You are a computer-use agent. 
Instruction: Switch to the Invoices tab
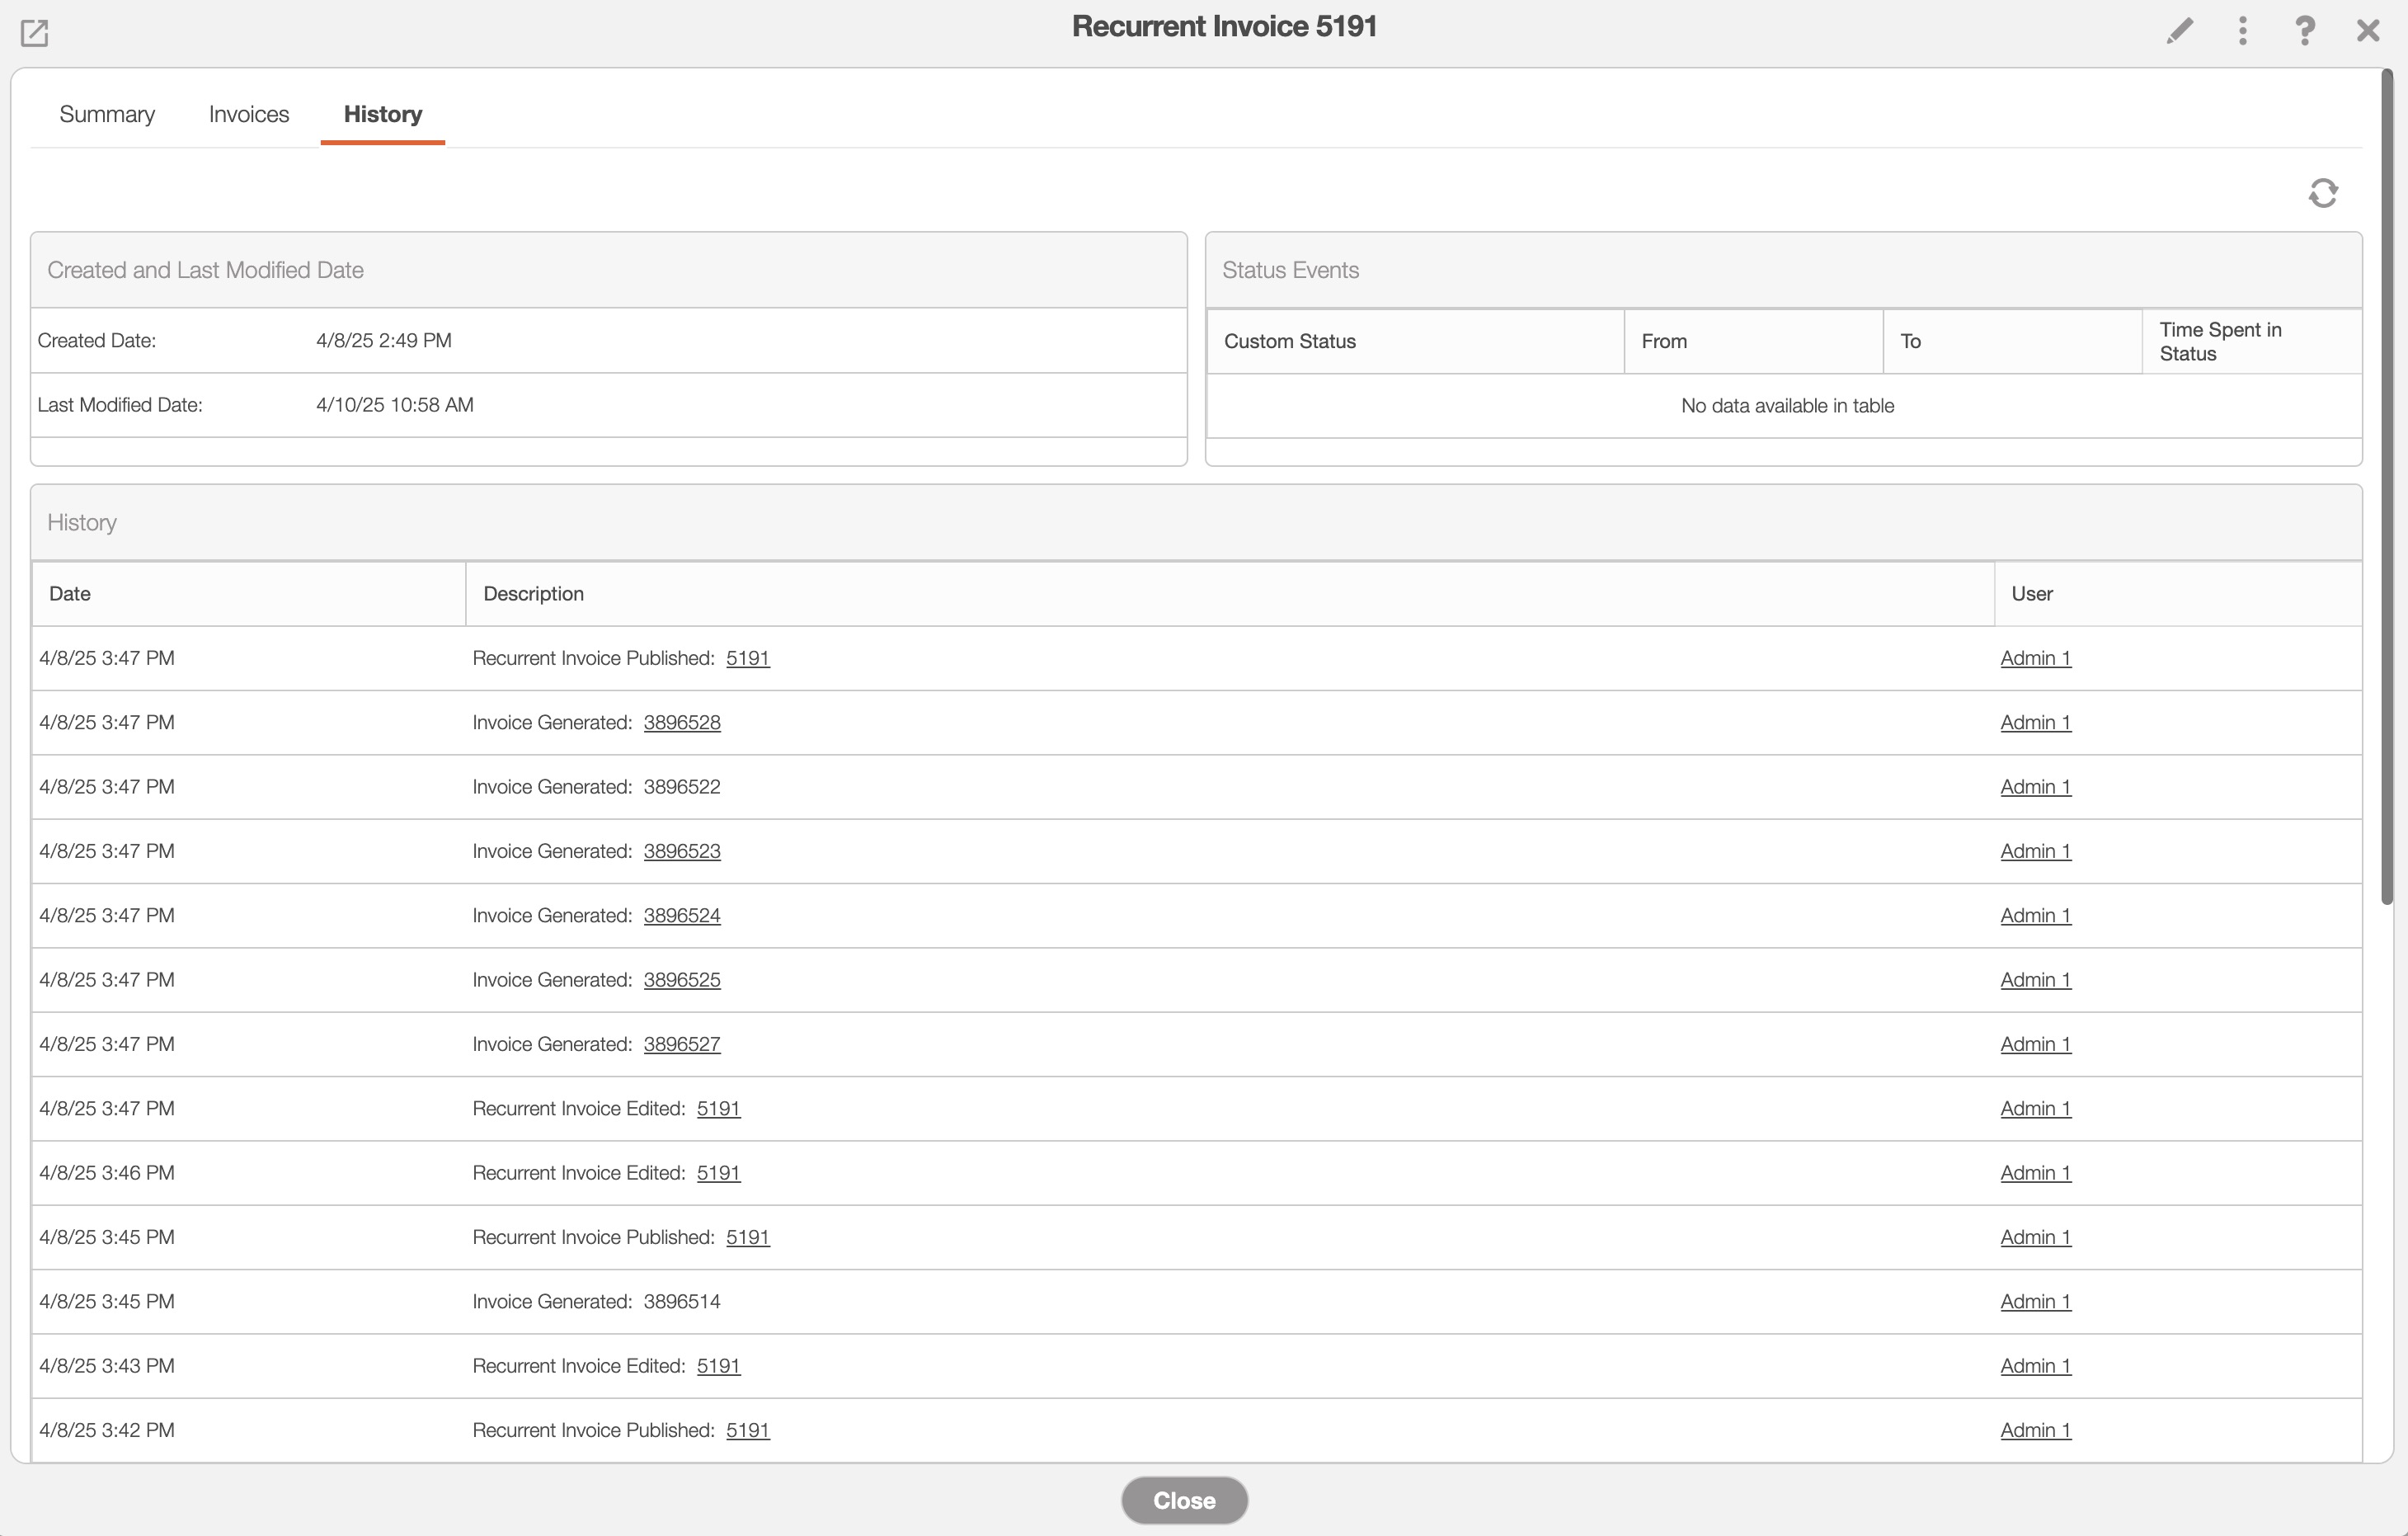click(249, 114)
